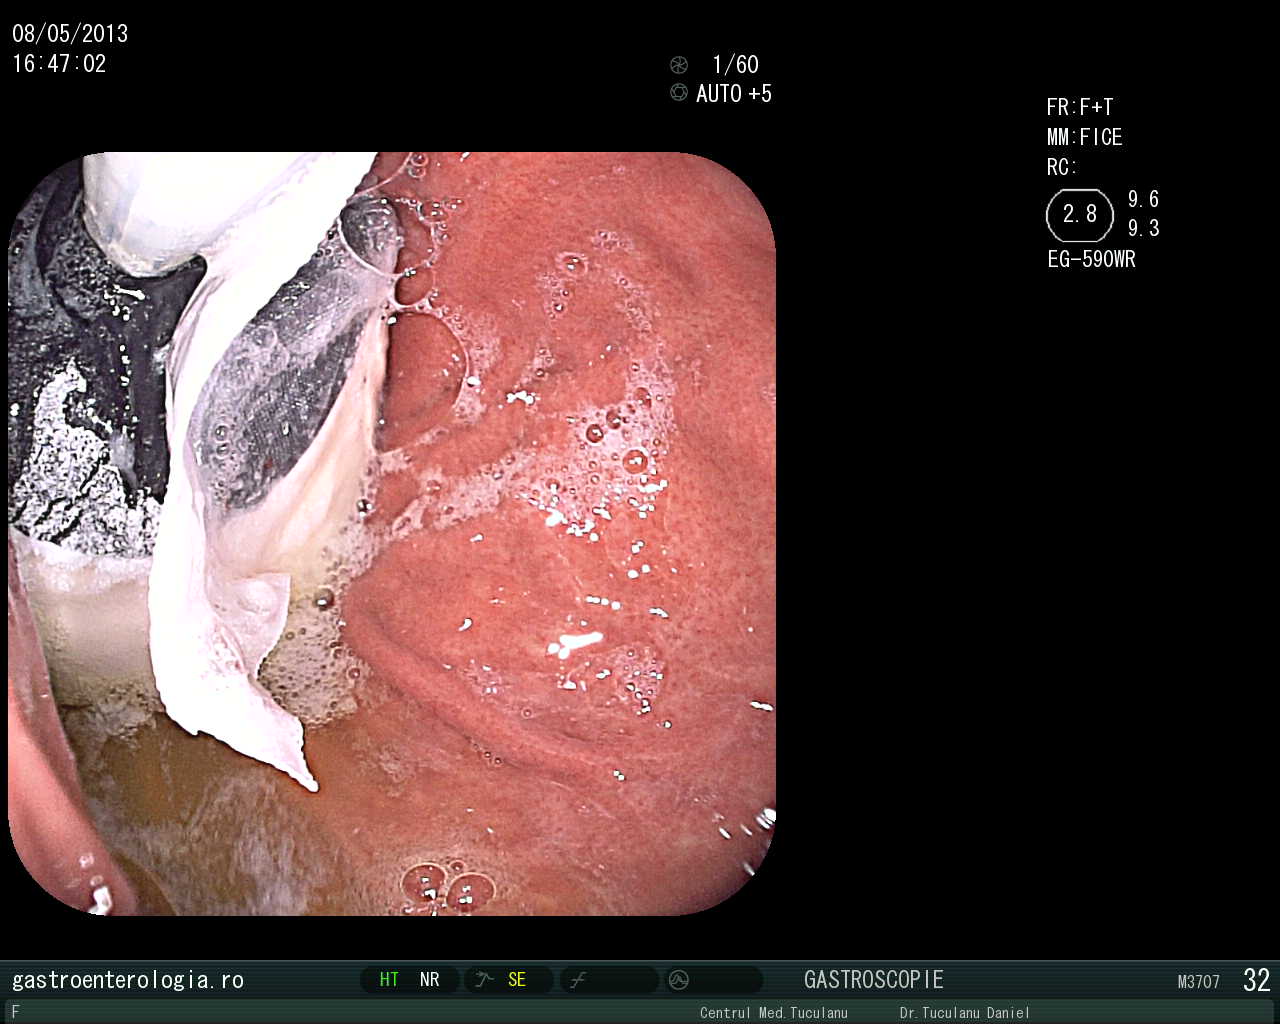Viewport: 1280px width, 1024px height.
Task: Click the shutter speed icon beside 1/60
Action: 679,65
